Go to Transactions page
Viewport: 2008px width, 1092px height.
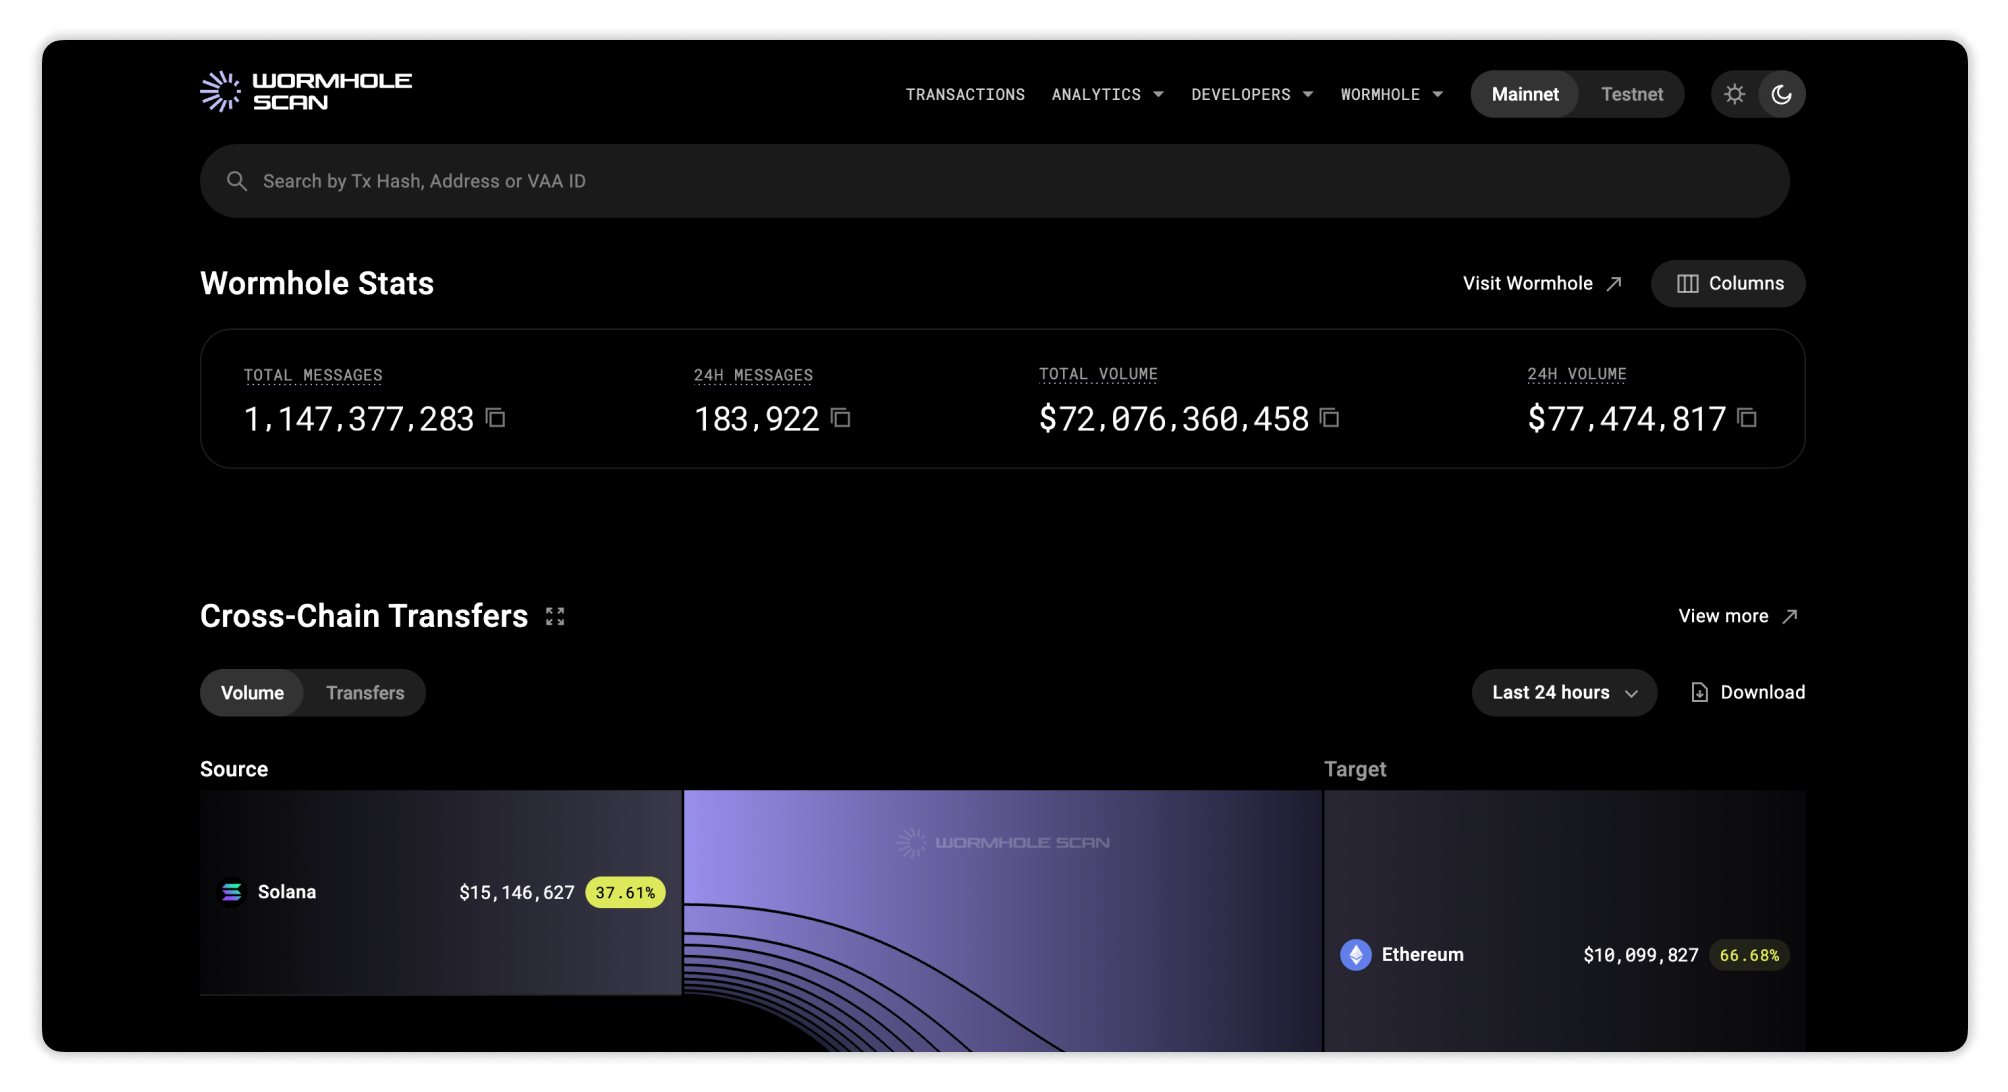965,94
